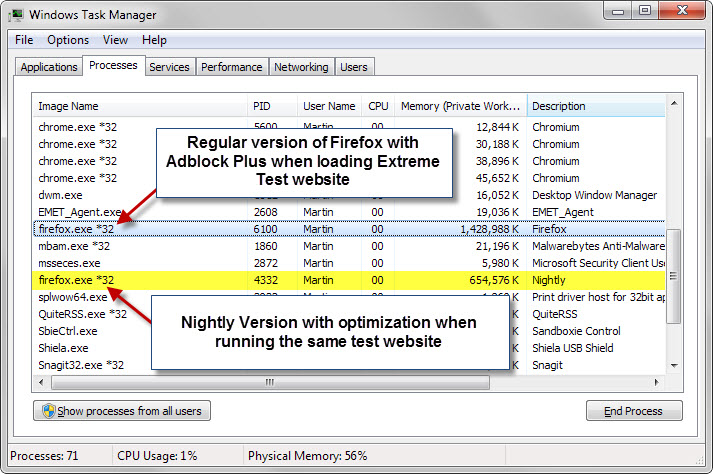The image size is (713, 474).
Task: Click PID 1860 cell
Action: click(266, 246)
